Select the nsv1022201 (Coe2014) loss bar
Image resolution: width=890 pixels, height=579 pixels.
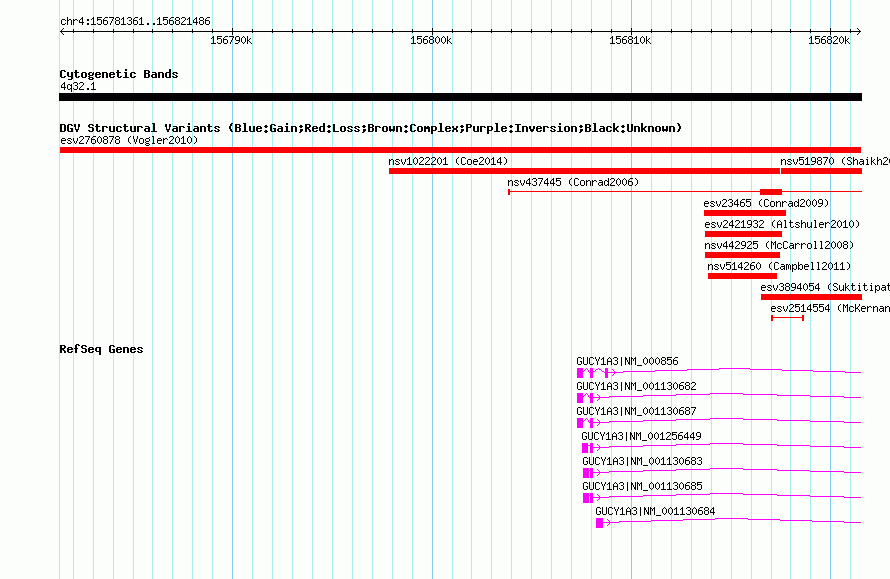[x=584, y=171]
